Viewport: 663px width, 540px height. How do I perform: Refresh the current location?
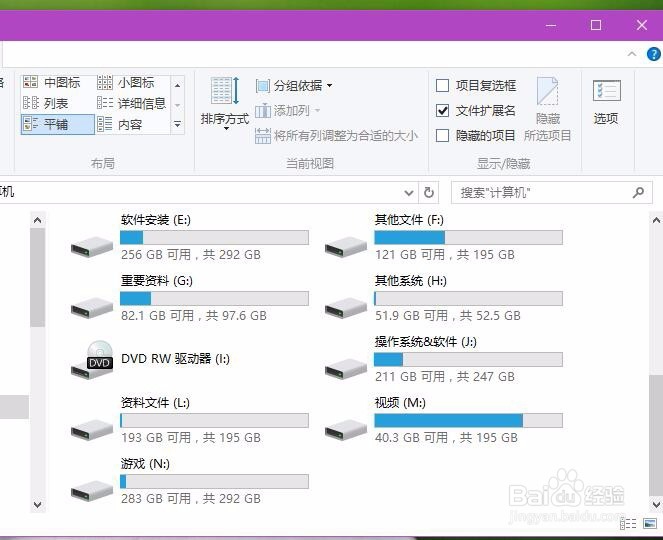[x=429, y=193]
